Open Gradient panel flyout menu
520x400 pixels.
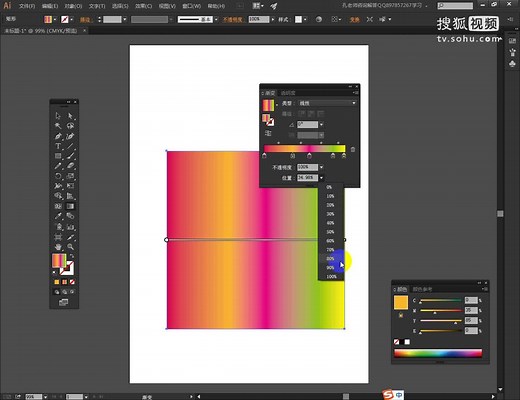tap(356, 93)
